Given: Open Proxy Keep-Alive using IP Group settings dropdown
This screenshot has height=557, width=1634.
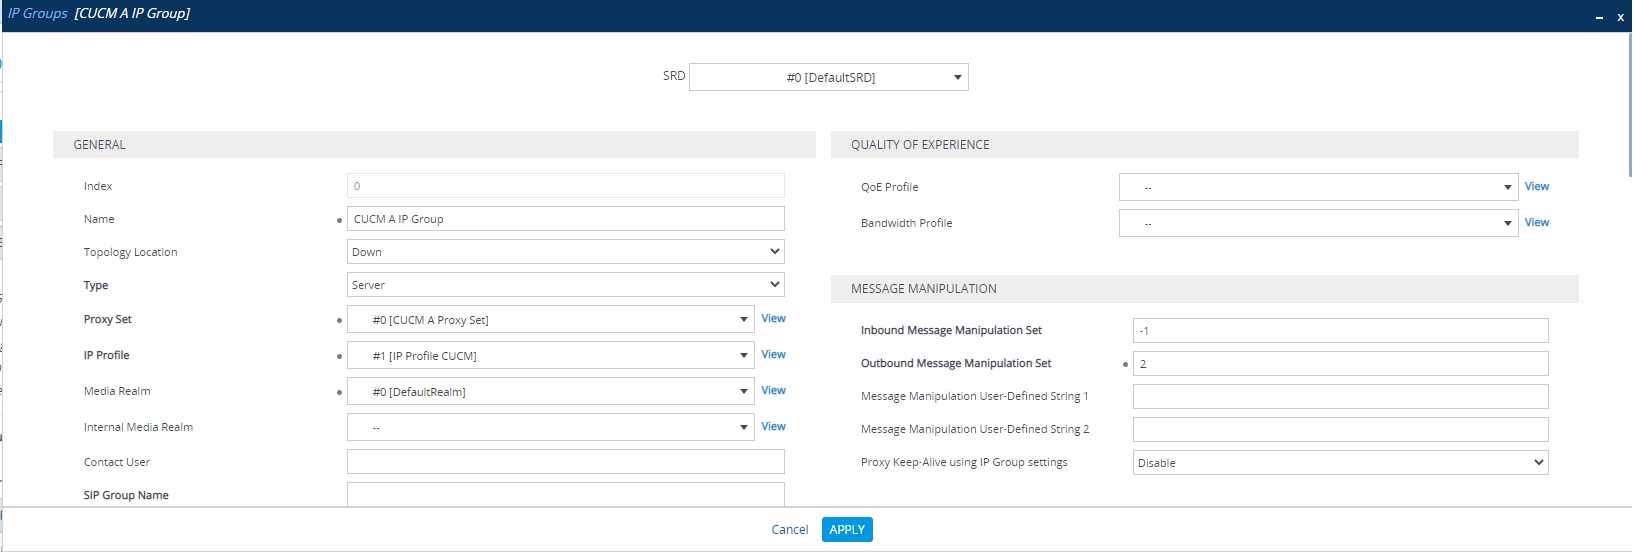Looking at the screenshot, I should [x=1341, y=463].
